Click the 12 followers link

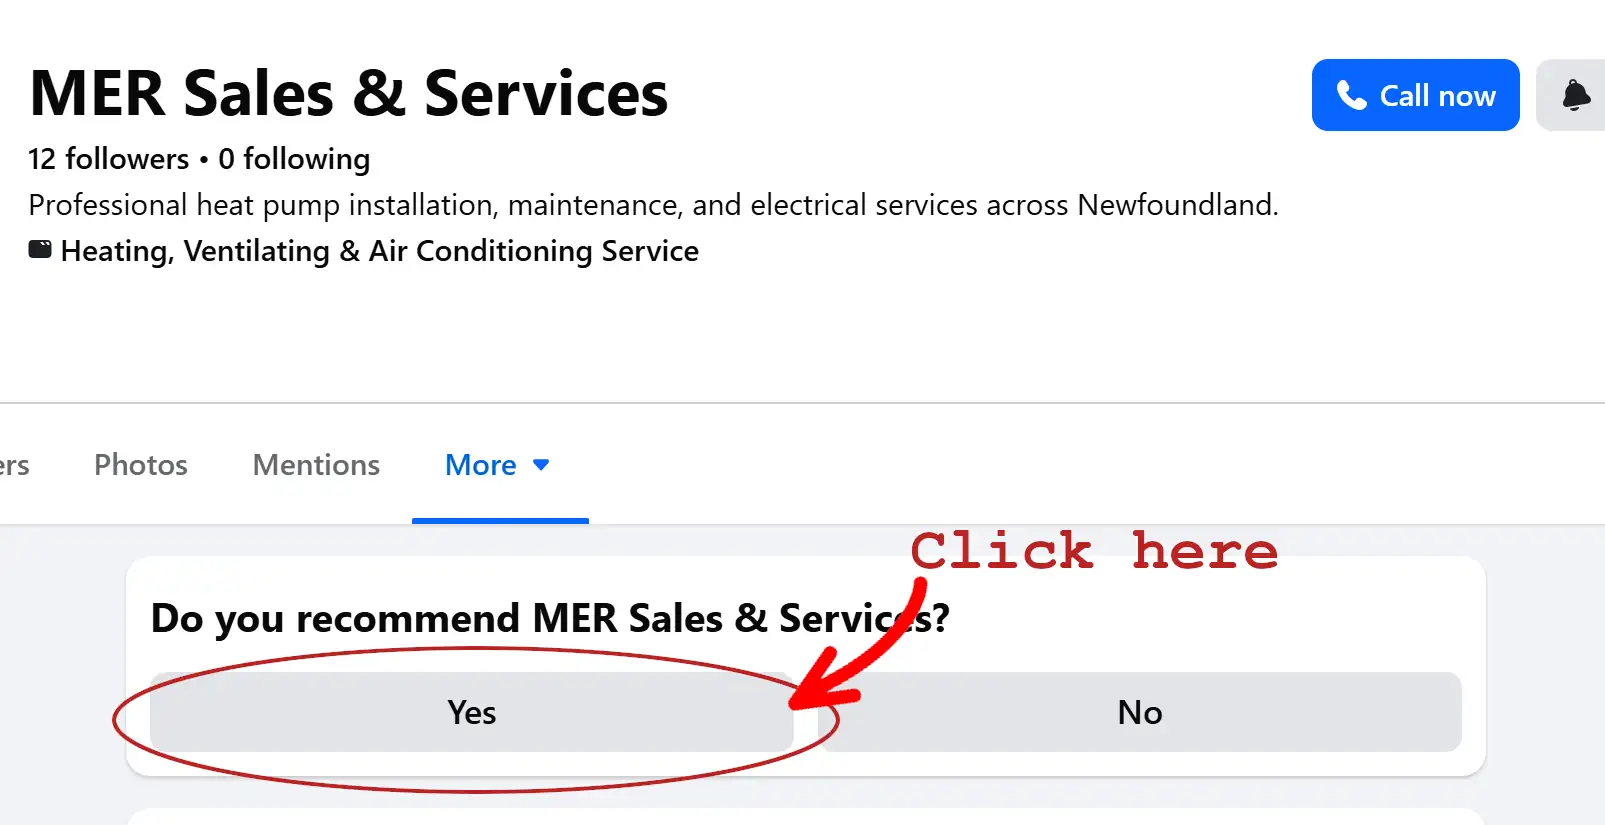[x=108, y=158]
